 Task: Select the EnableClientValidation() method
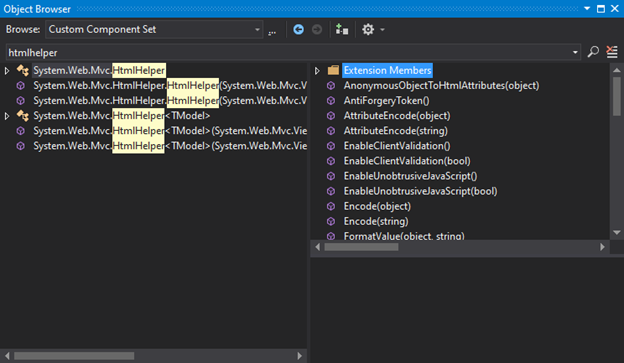click(397, 146)
